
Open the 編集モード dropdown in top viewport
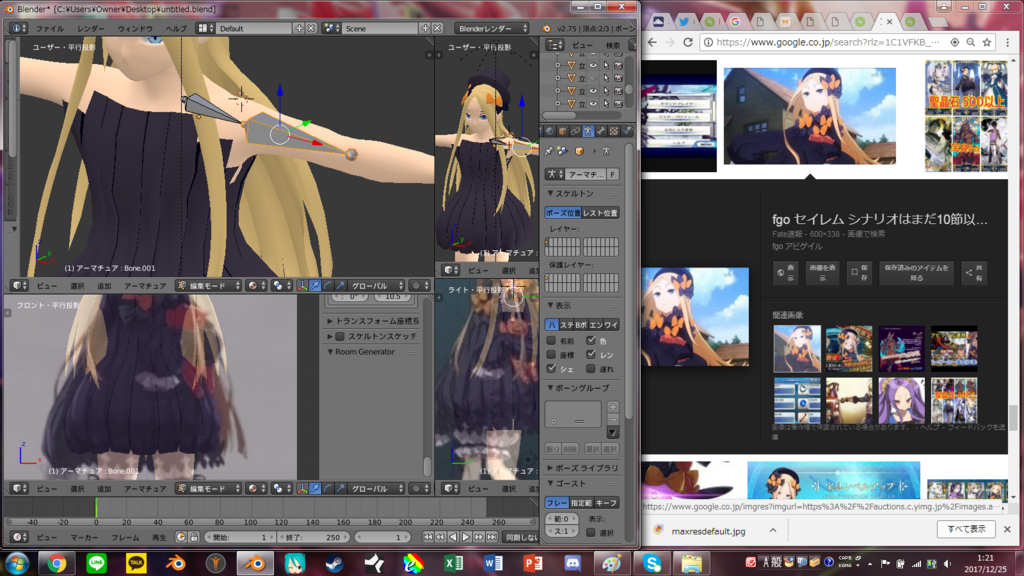(209, 285)
